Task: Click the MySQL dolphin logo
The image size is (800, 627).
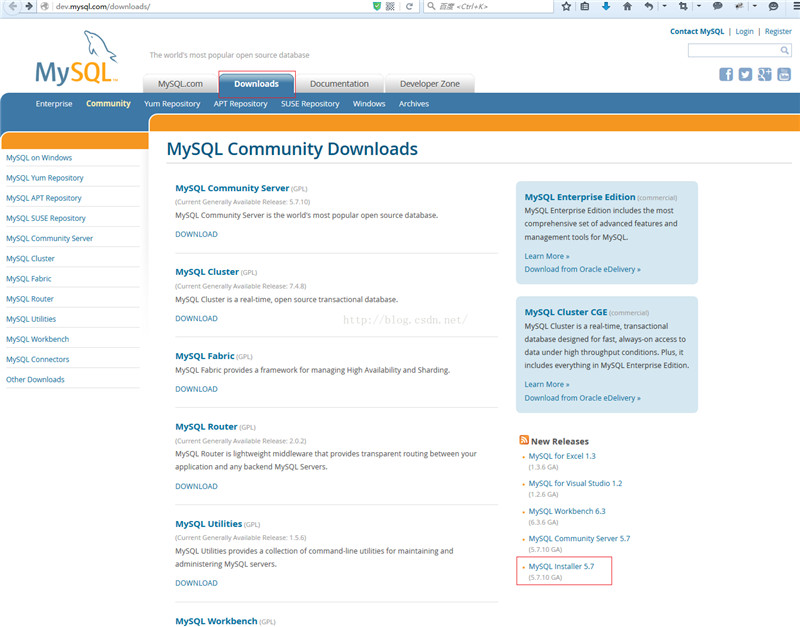Action: tap(77, 58)
